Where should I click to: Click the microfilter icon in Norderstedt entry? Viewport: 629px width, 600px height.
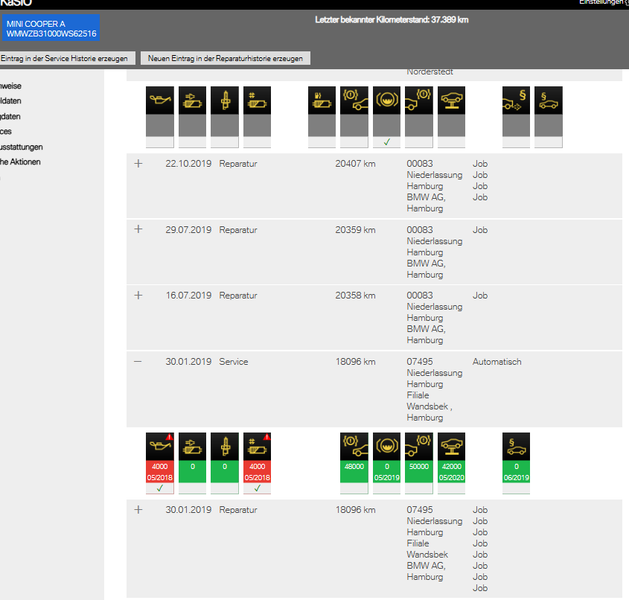(x=257, y=100)
